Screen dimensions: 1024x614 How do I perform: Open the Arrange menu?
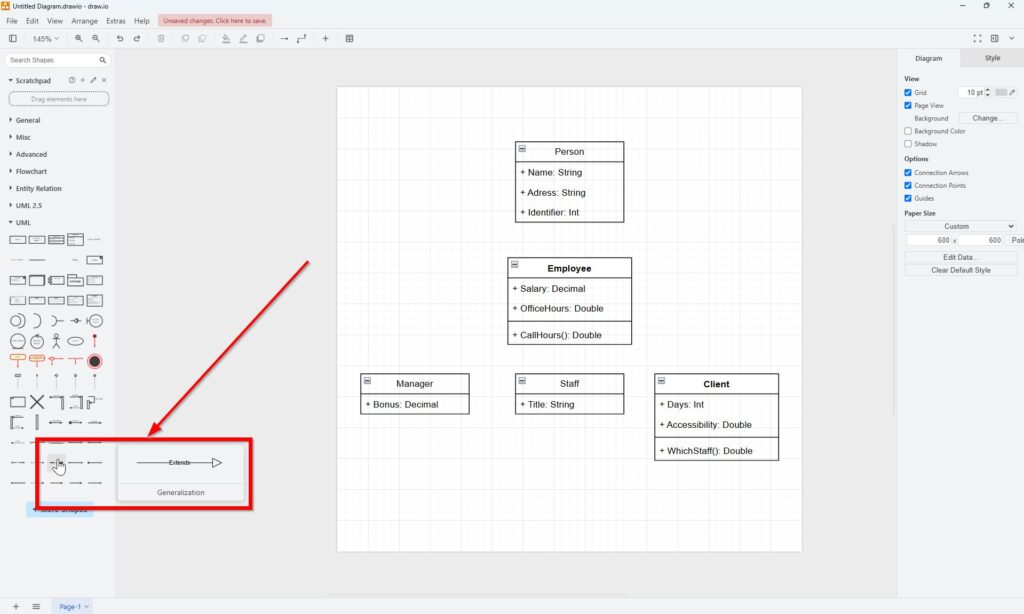tap(85, 20)
